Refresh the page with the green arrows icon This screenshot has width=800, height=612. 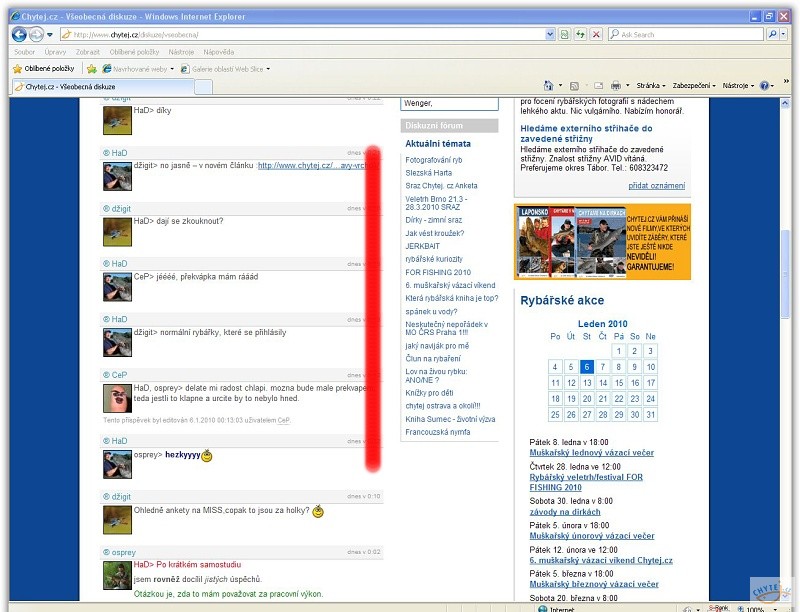pos(580,35)
